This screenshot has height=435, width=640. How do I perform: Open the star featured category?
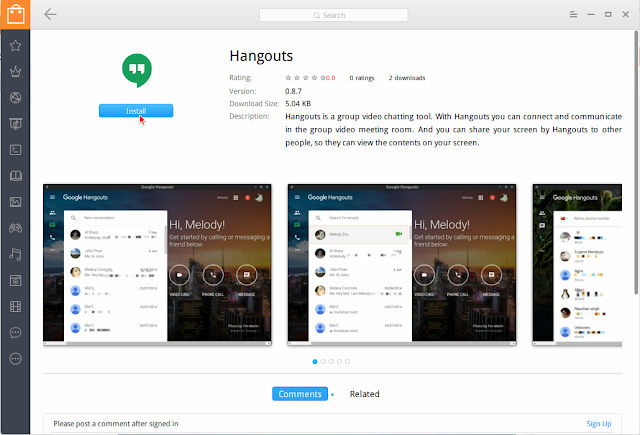click(x=16, y=45)
